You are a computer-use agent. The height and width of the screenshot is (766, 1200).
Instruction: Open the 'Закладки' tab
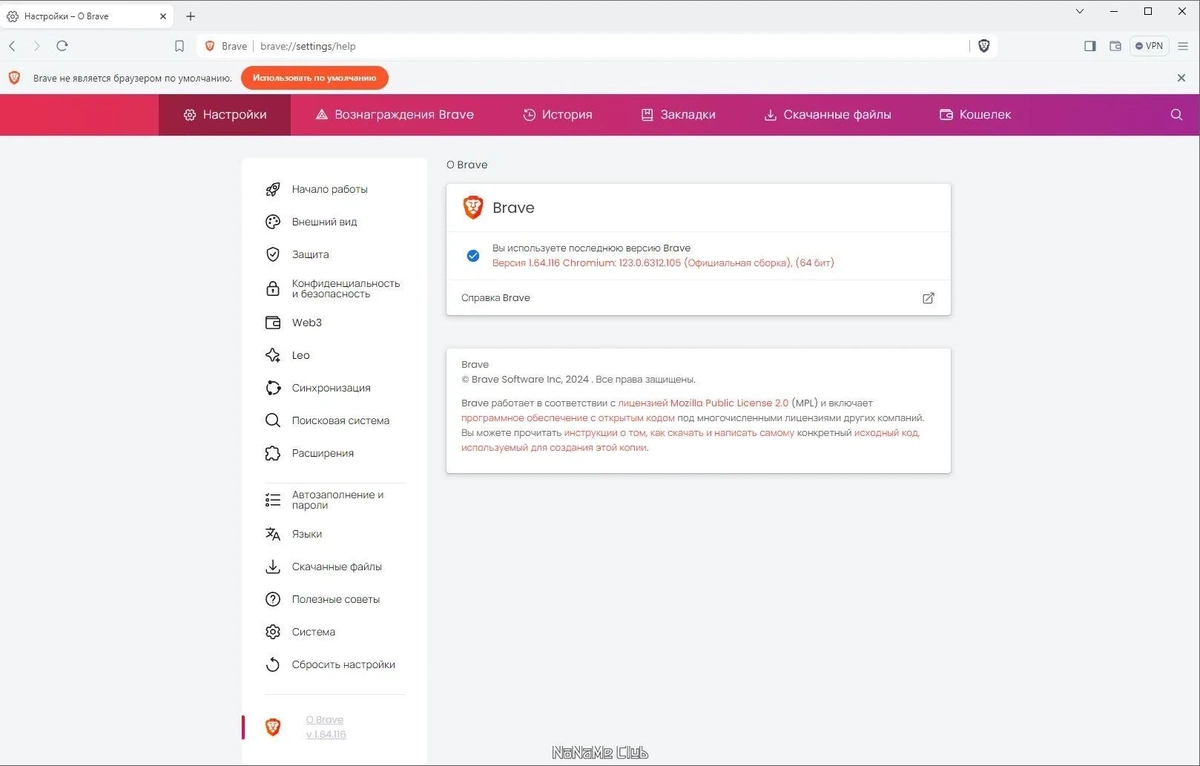point(678,115)
